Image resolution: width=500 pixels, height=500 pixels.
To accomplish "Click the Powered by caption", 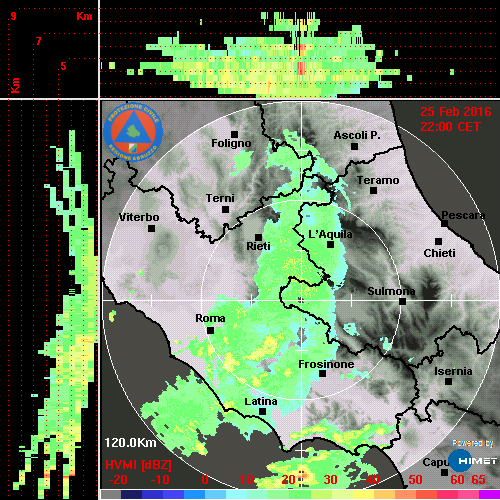I will pos(473,443).
